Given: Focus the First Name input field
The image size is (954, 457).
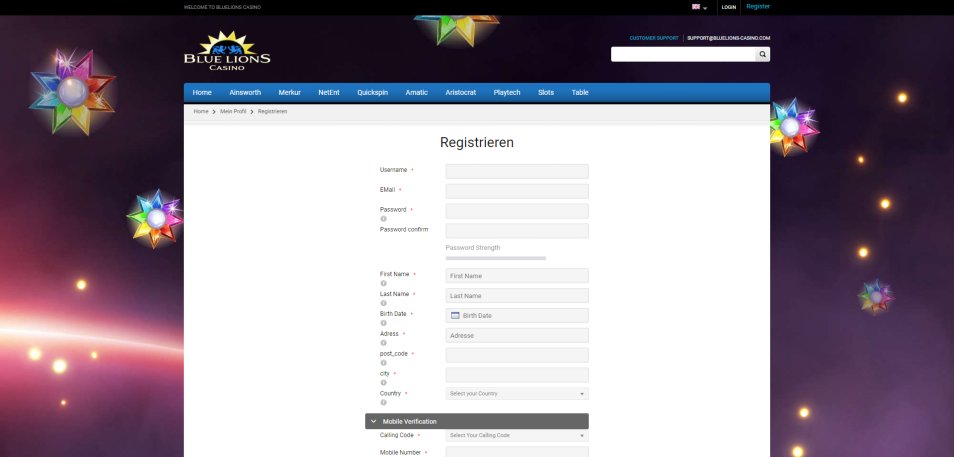Looking at the screenshot, I should pyautogui.click(x=517, y=276).
